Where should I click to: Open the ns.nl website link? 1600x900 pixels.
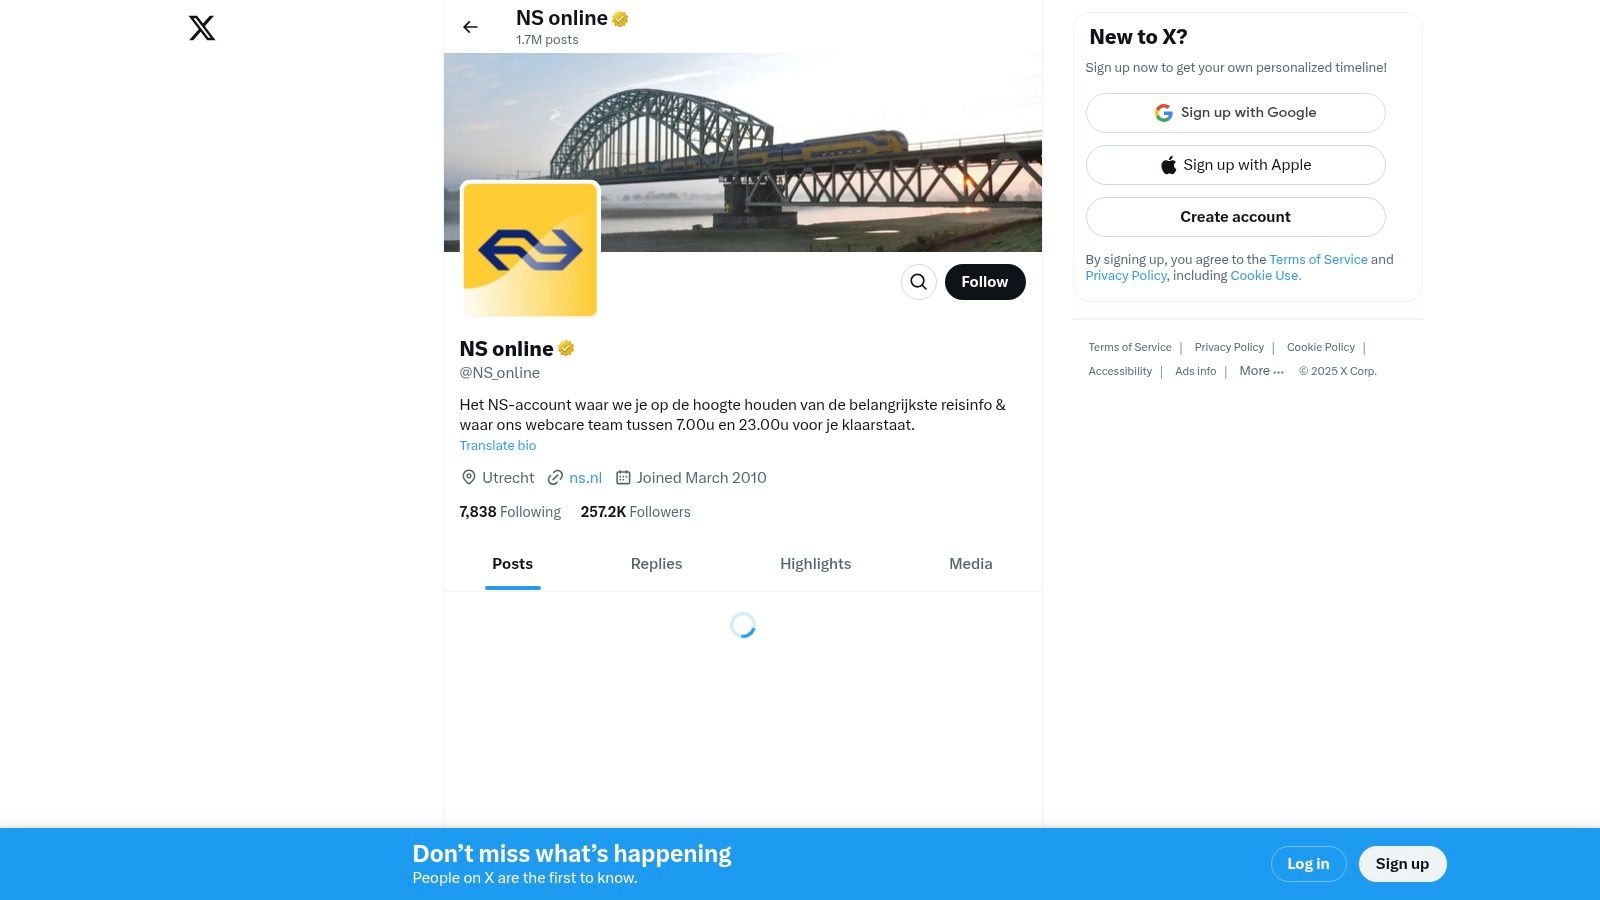click(585, 478)
